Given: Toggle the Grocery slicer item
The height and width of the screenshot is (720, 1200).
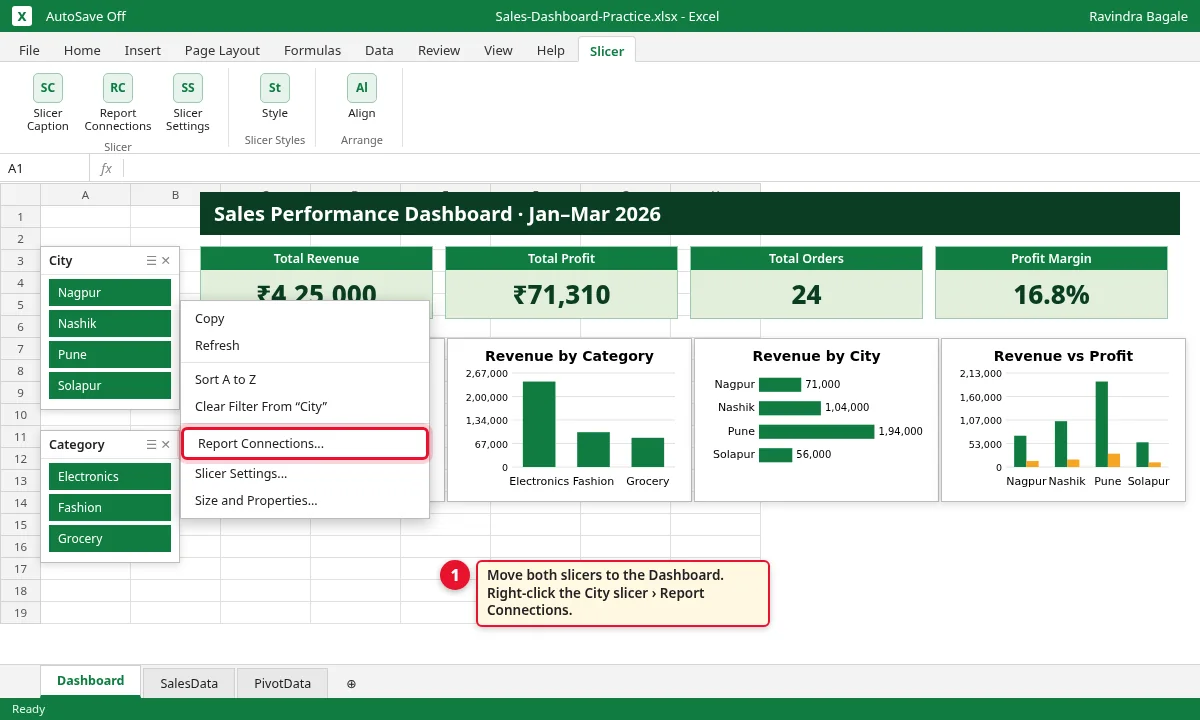Looking at the screenshot, I should pos(110,539).
